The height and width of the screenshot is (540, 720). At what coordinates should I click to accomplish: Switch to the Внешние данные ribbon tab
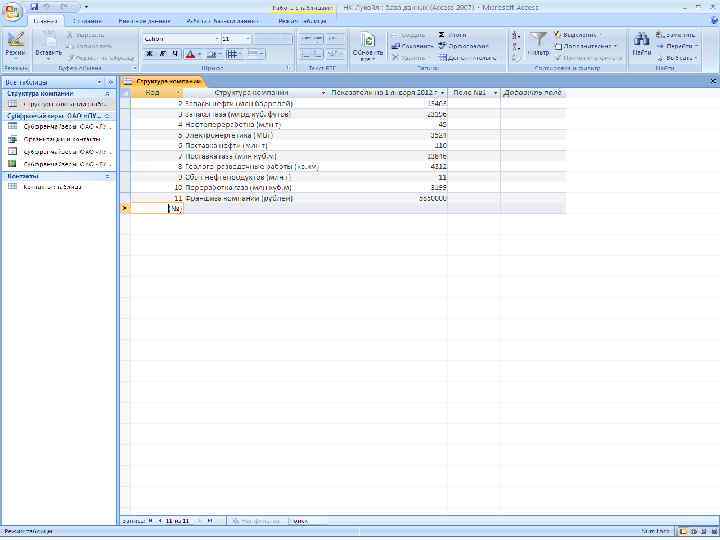pyautogui.click(x=144, y=21)
